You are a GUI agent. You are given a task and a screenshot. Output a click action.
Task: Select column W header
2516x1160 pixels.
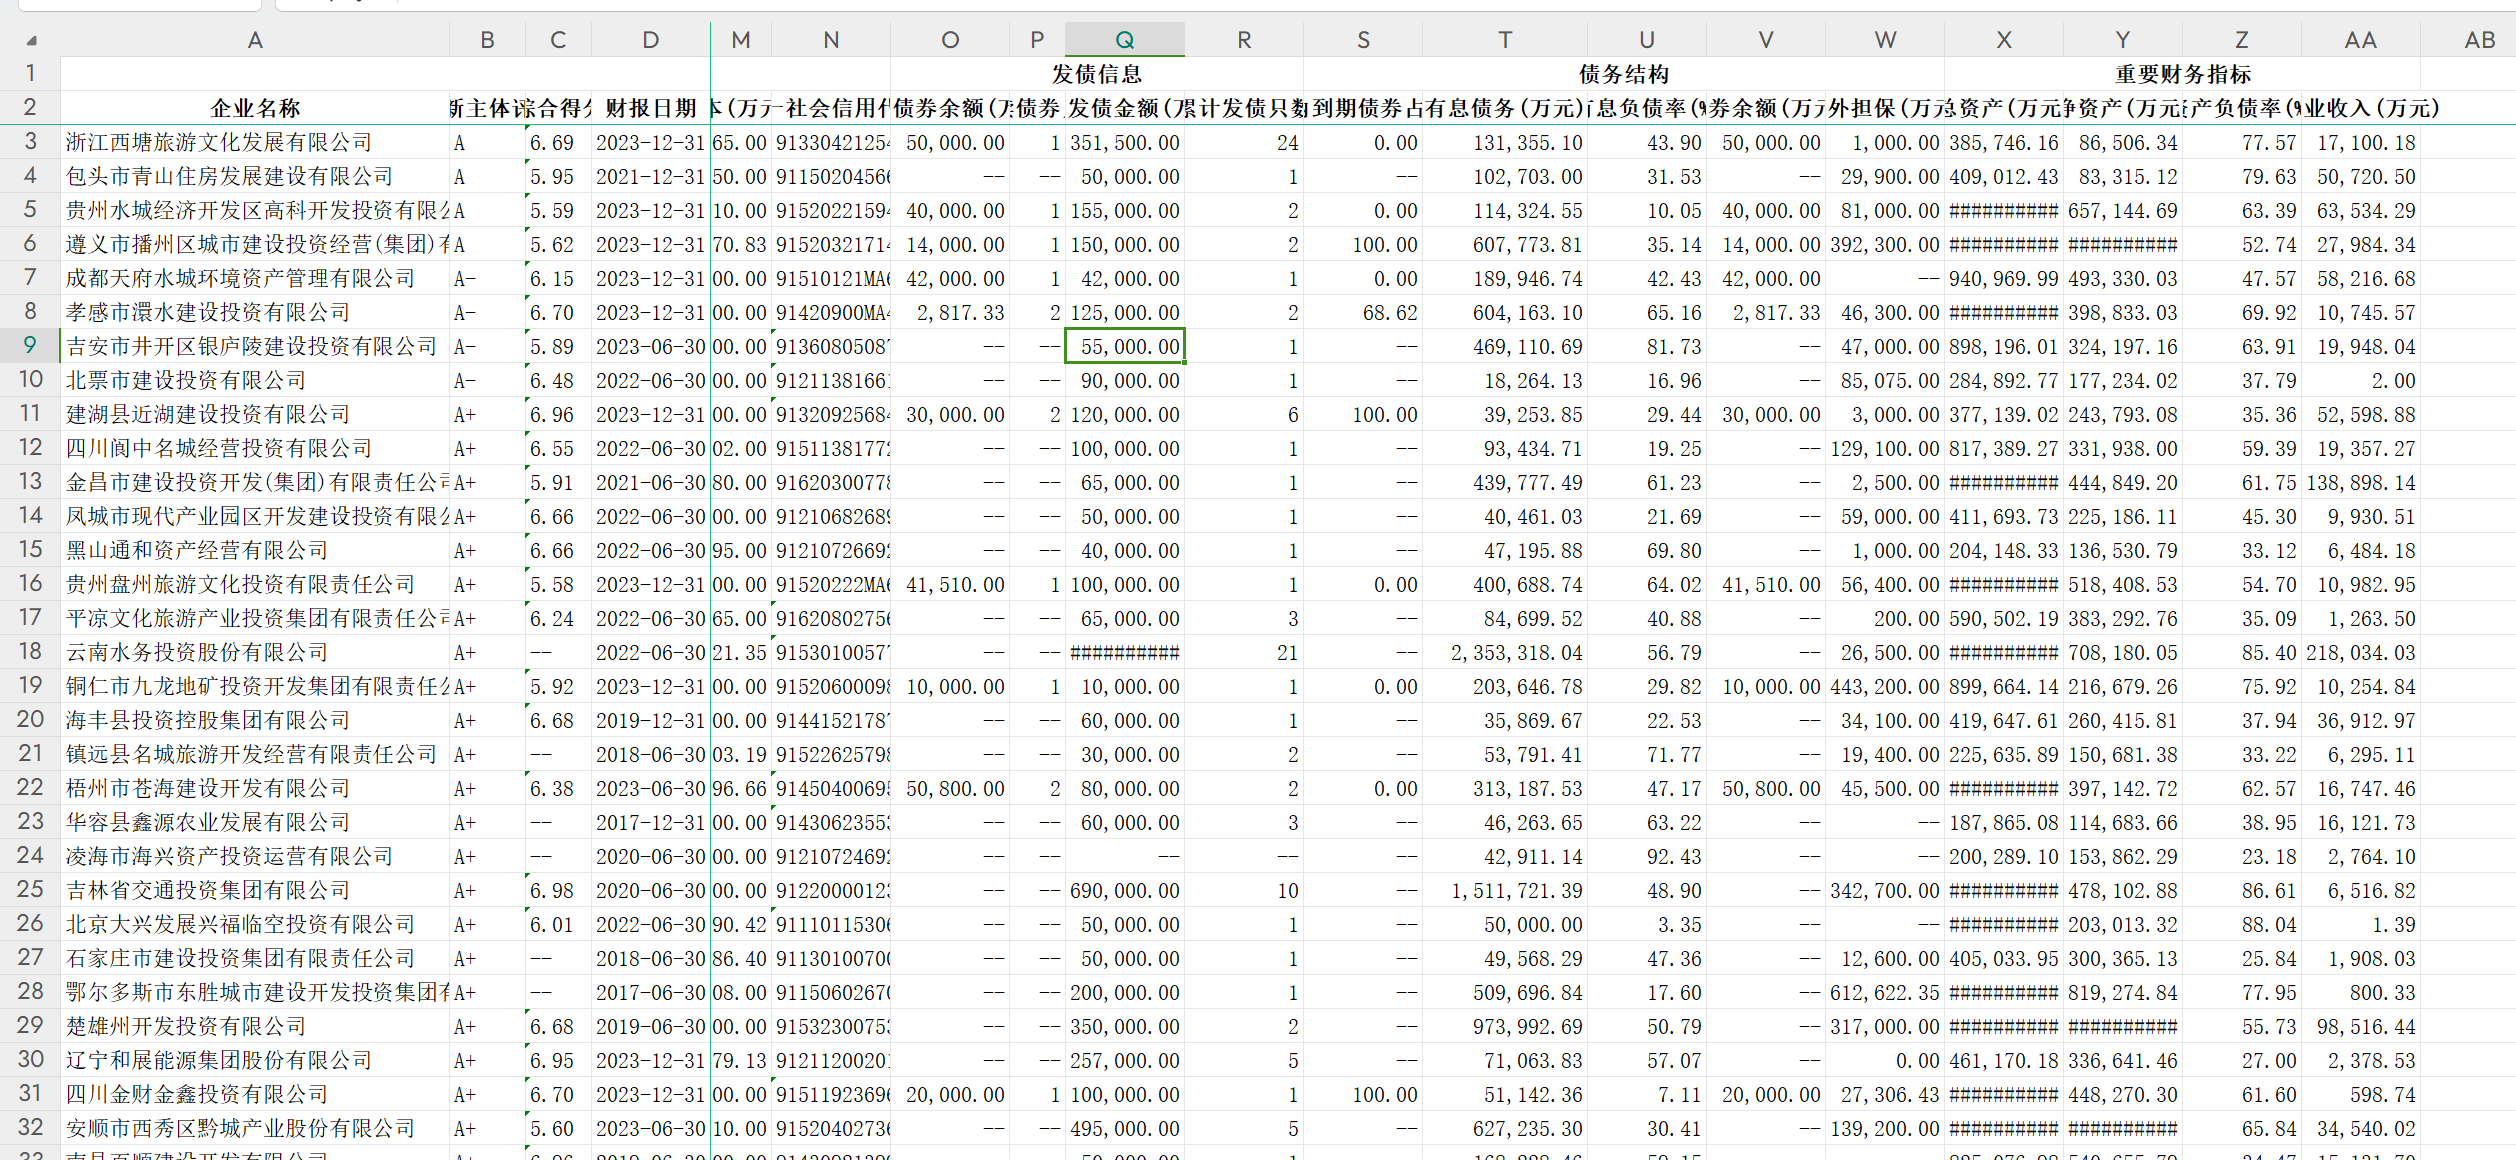point(1884,40)
